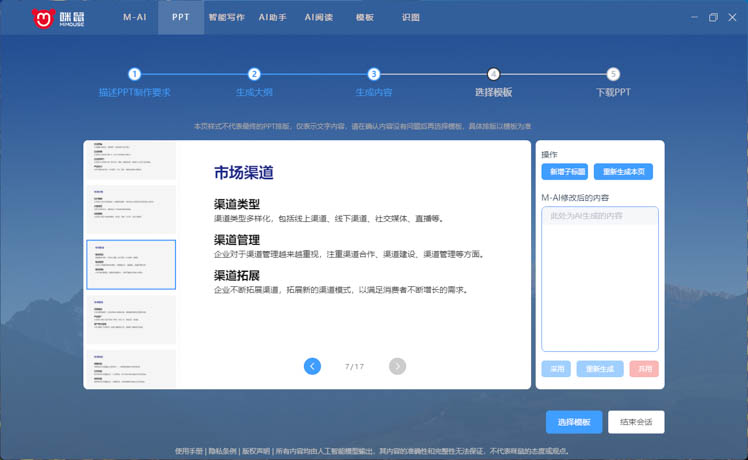Click step 5 circle in progress bar
The height and width of the screenshot is (460, 748).
click(x=613, y=74)
